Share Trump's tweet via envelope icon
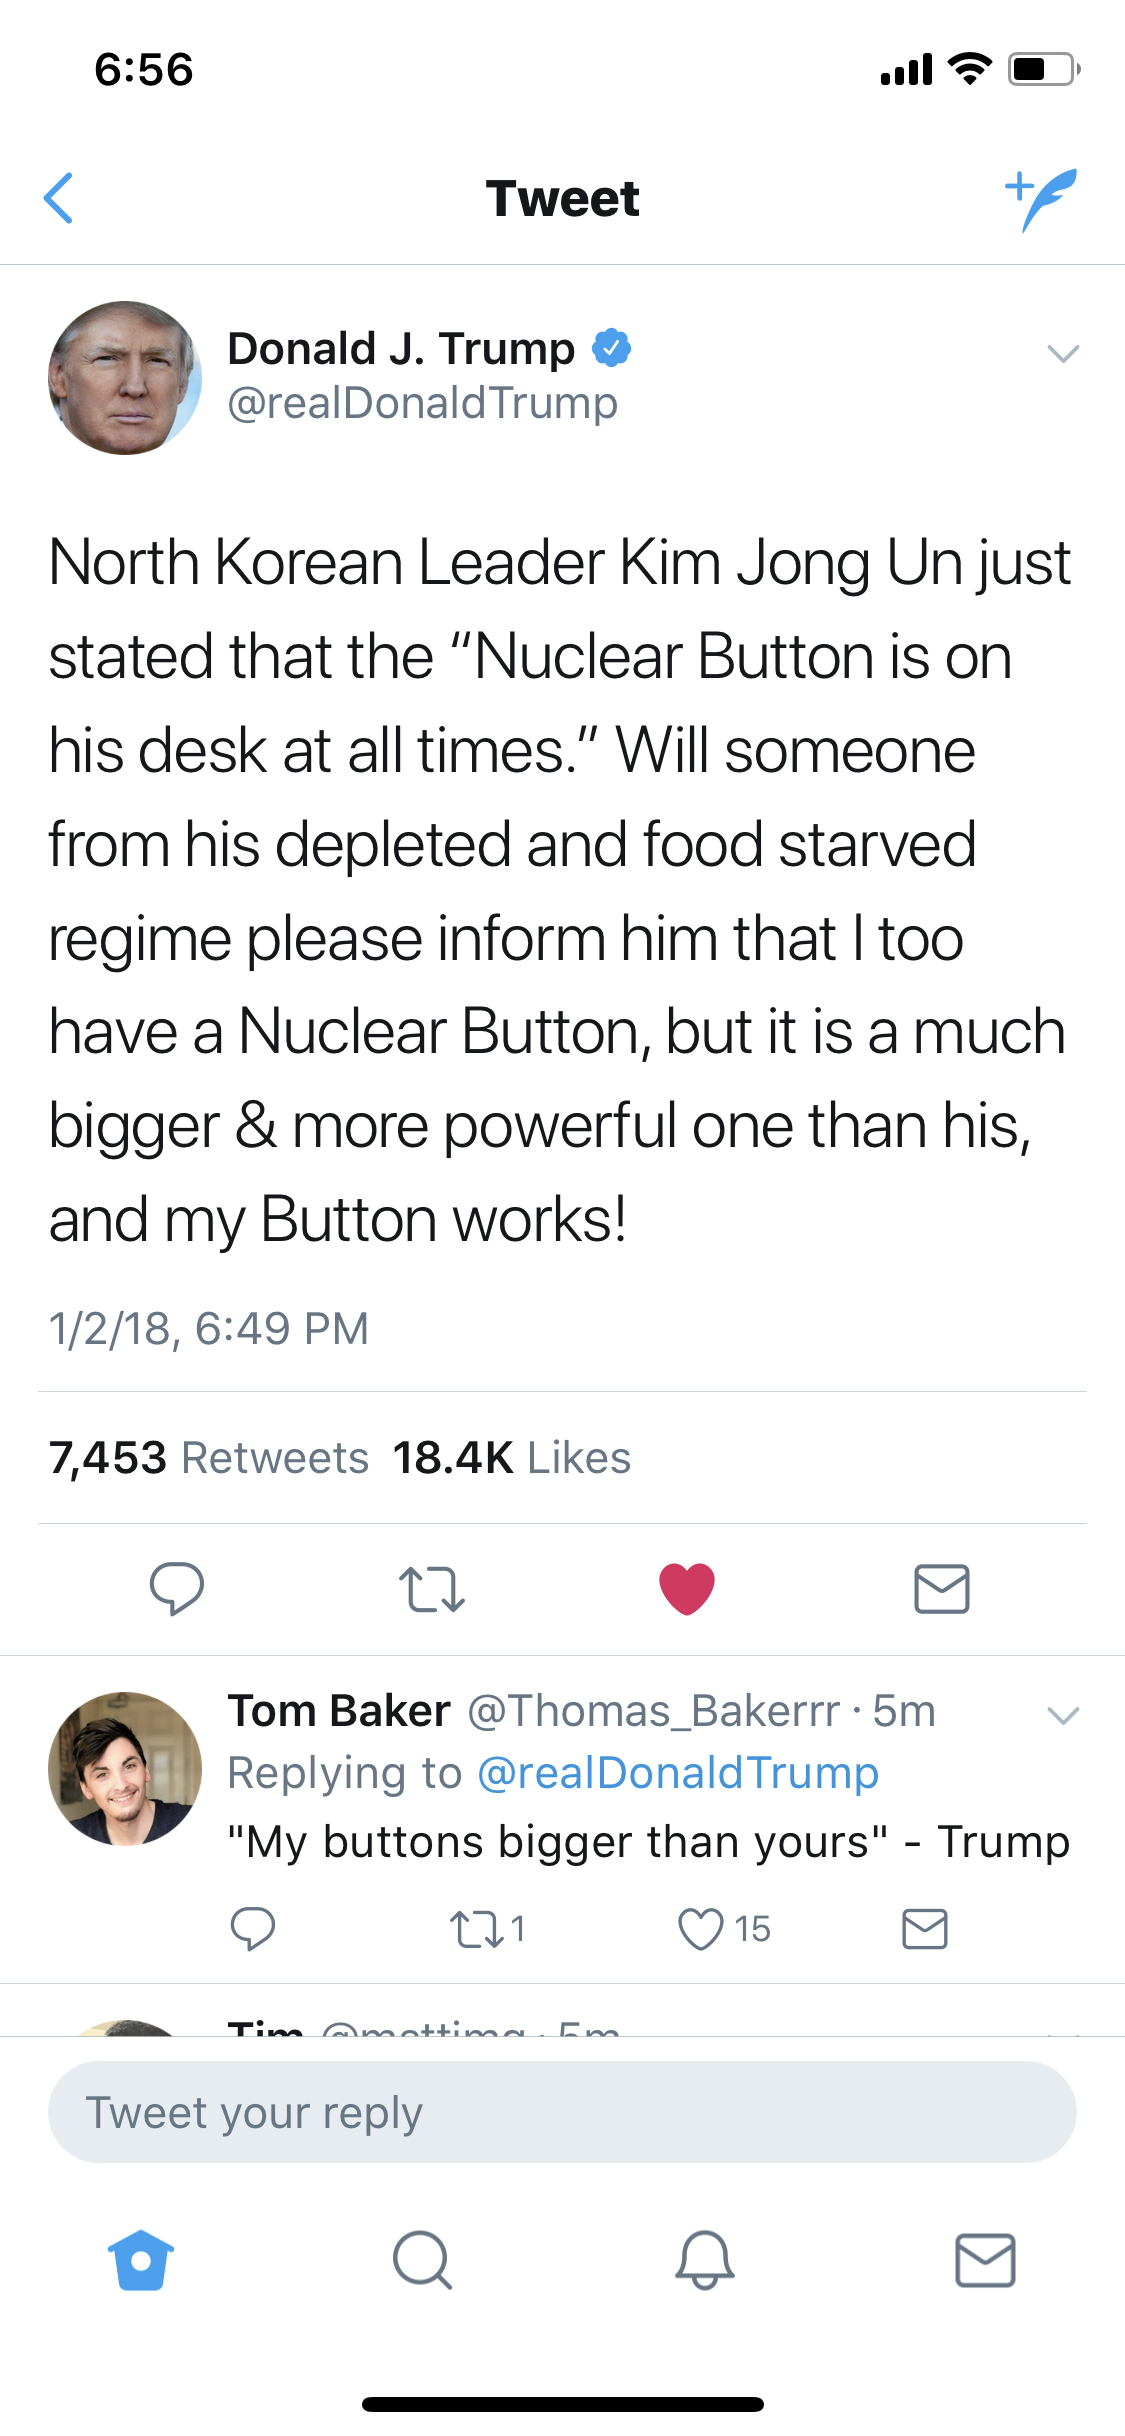1125x2436 pixels. (x=941, y=1589)
